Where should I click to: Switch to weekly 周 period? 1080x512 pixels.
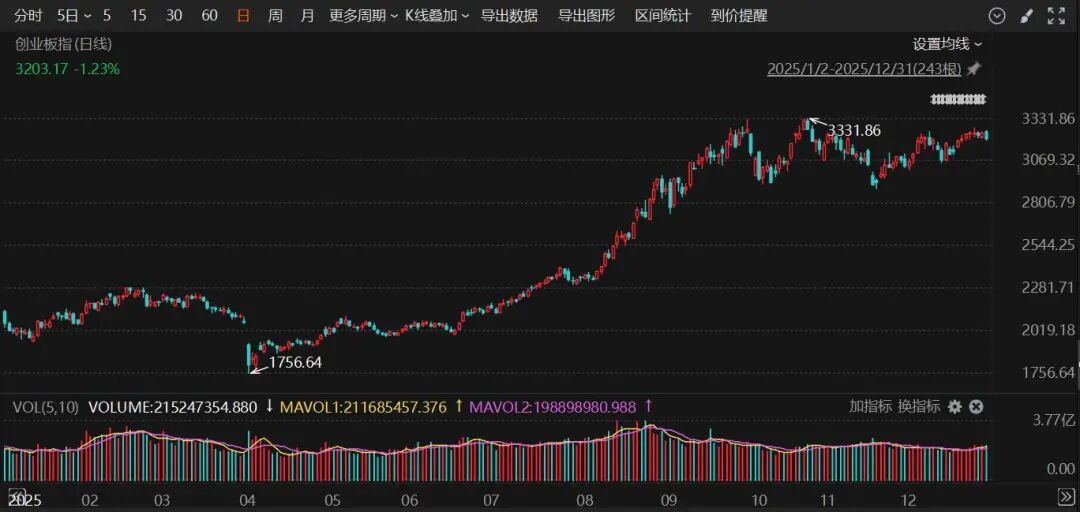pyautogui.click(x=275, y=15)
